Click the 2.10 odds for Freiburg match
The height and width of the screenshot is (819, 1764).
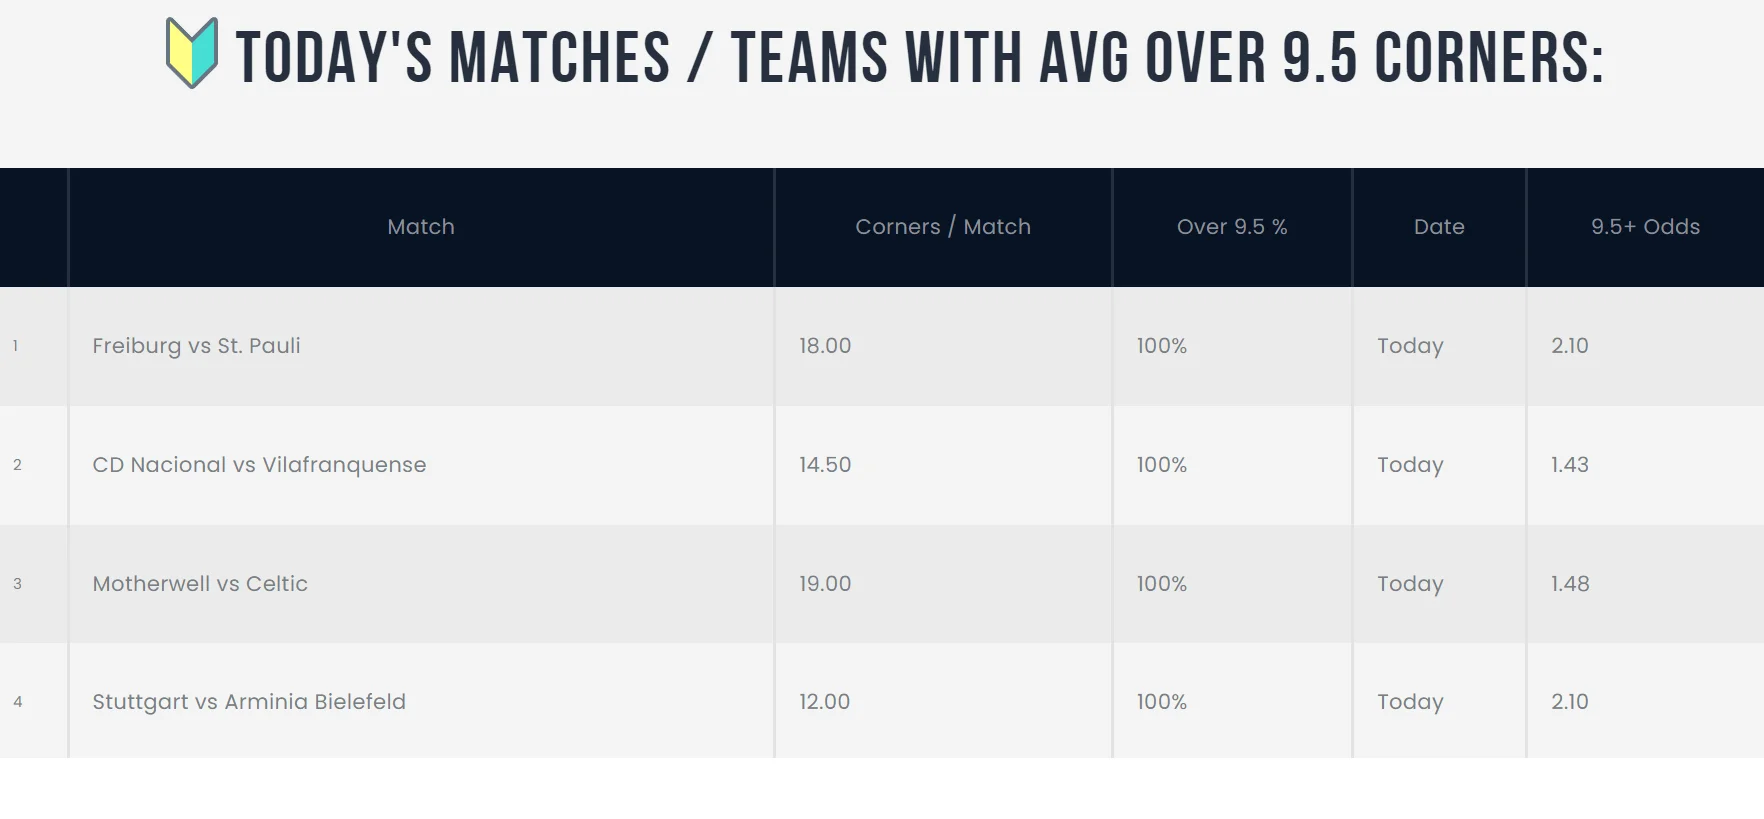1570,346
